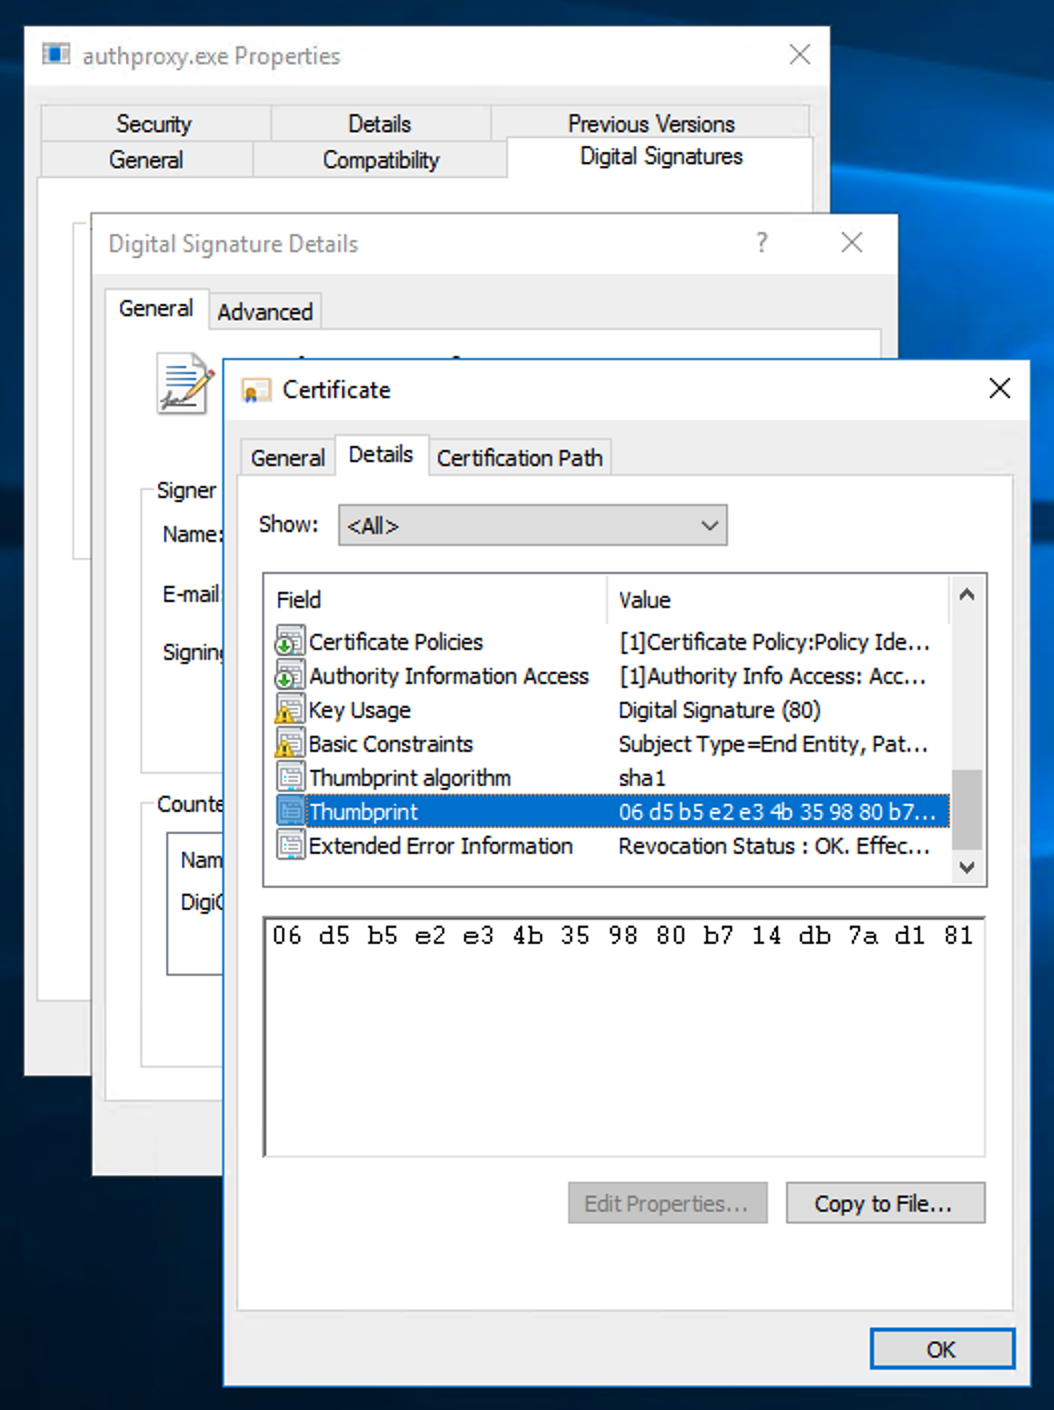This screenshot has width=1054, height=1410.
Task: Switch to the certificate General tab
Action: 287,458
